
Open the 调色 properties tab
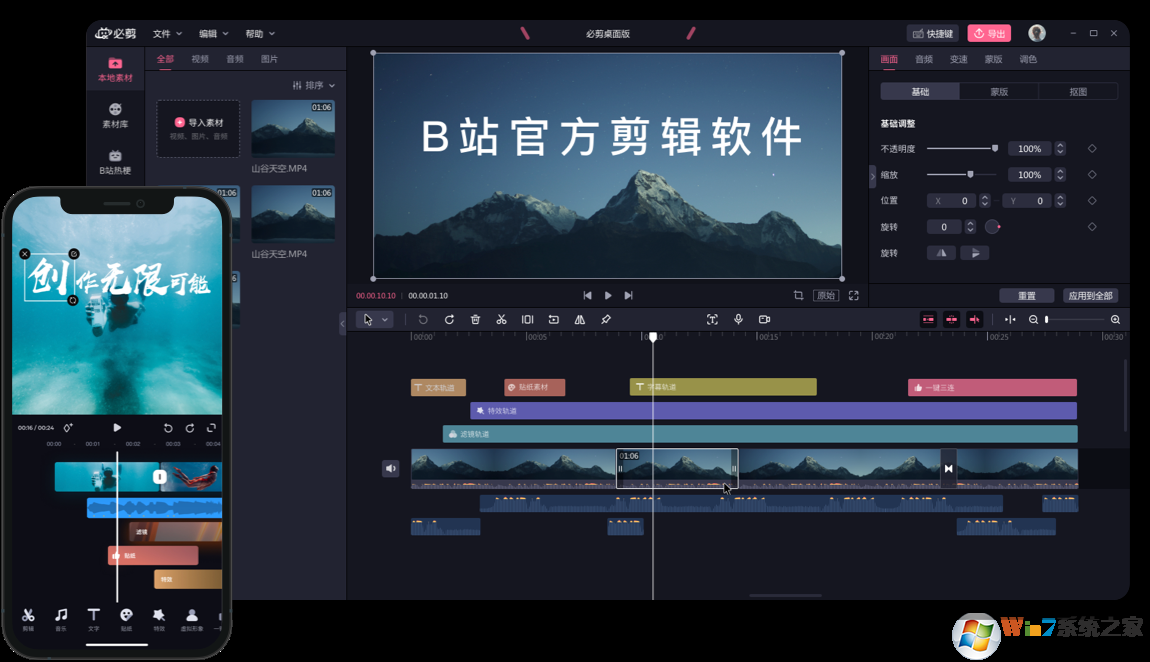[1028, 59]
